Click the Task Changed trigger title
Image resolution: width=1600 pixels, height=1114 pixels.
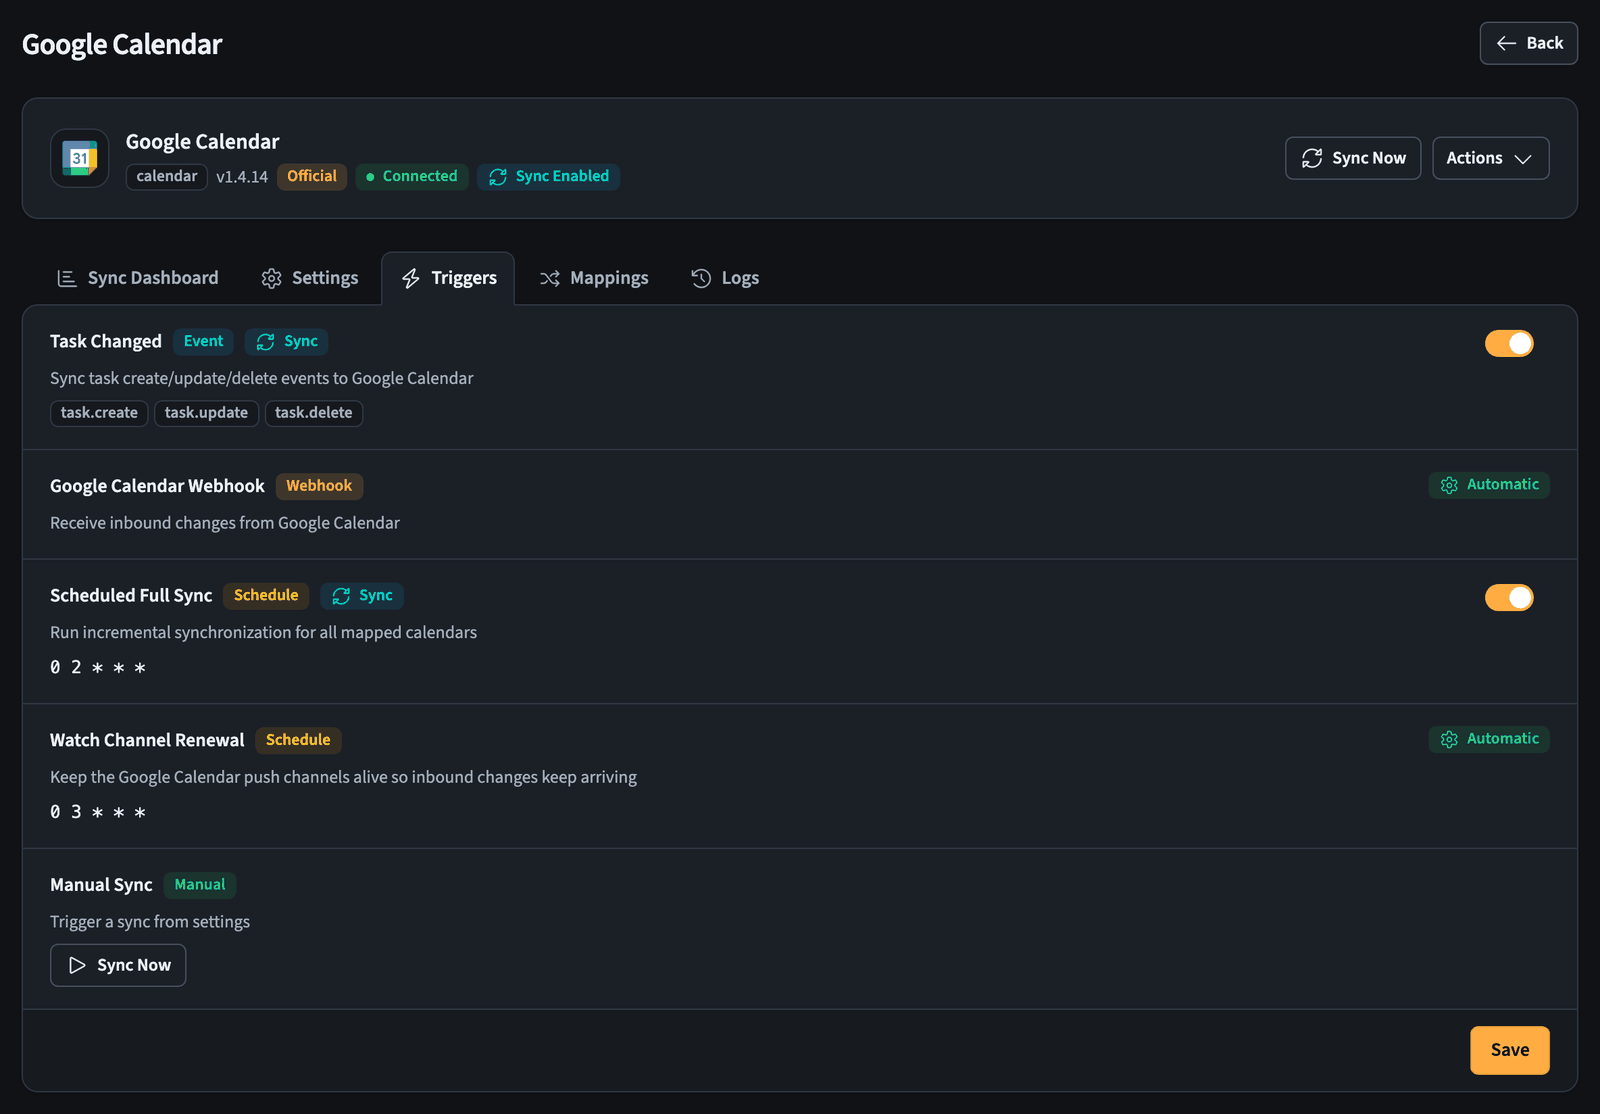[x=106, y=341]
